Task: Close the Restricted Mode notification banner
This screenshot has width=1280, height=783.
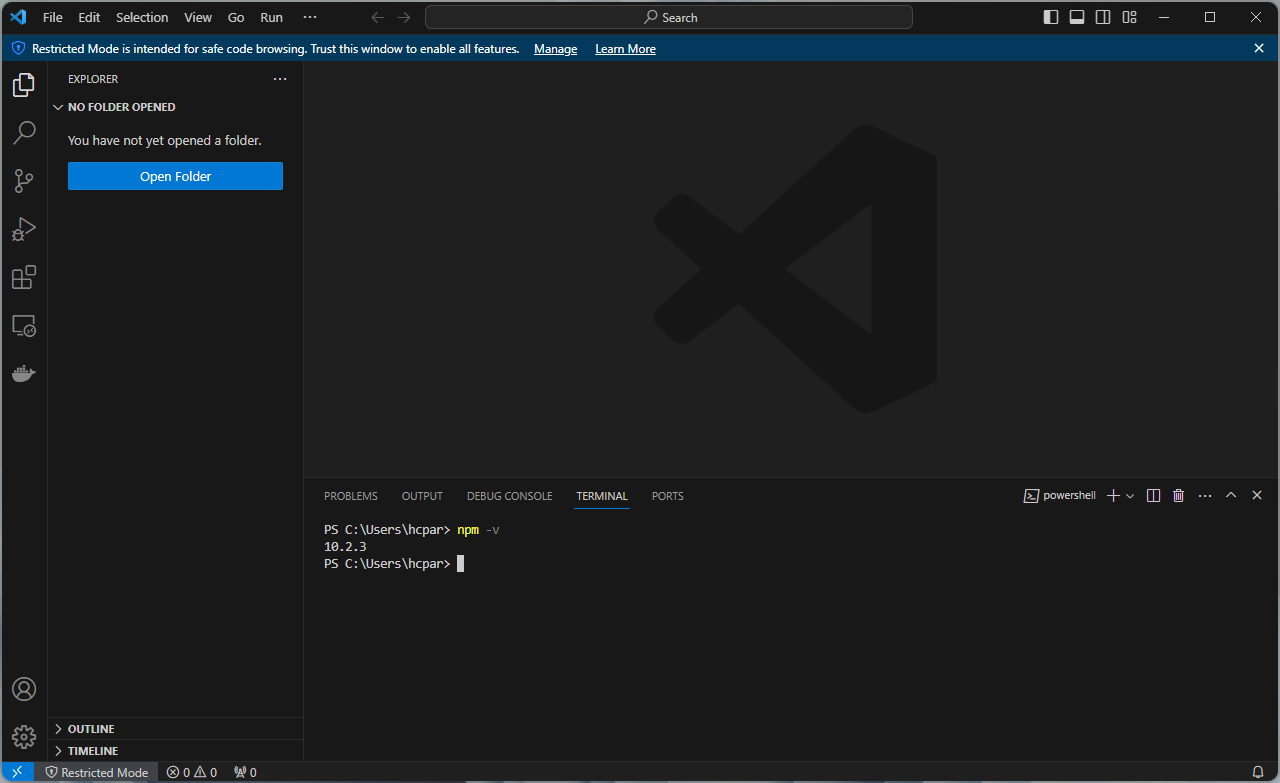Action: (x=1259, y=48)
